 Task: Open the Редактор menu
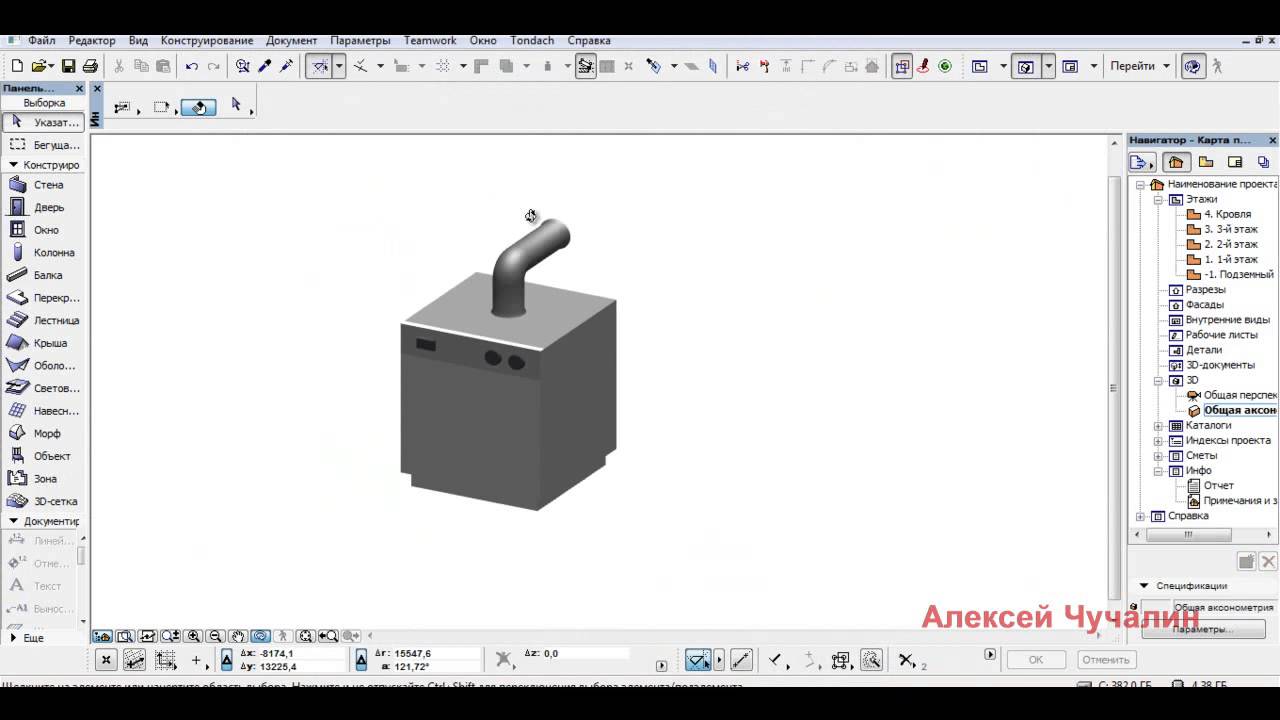pyautogui.click(x=92, y=41)
